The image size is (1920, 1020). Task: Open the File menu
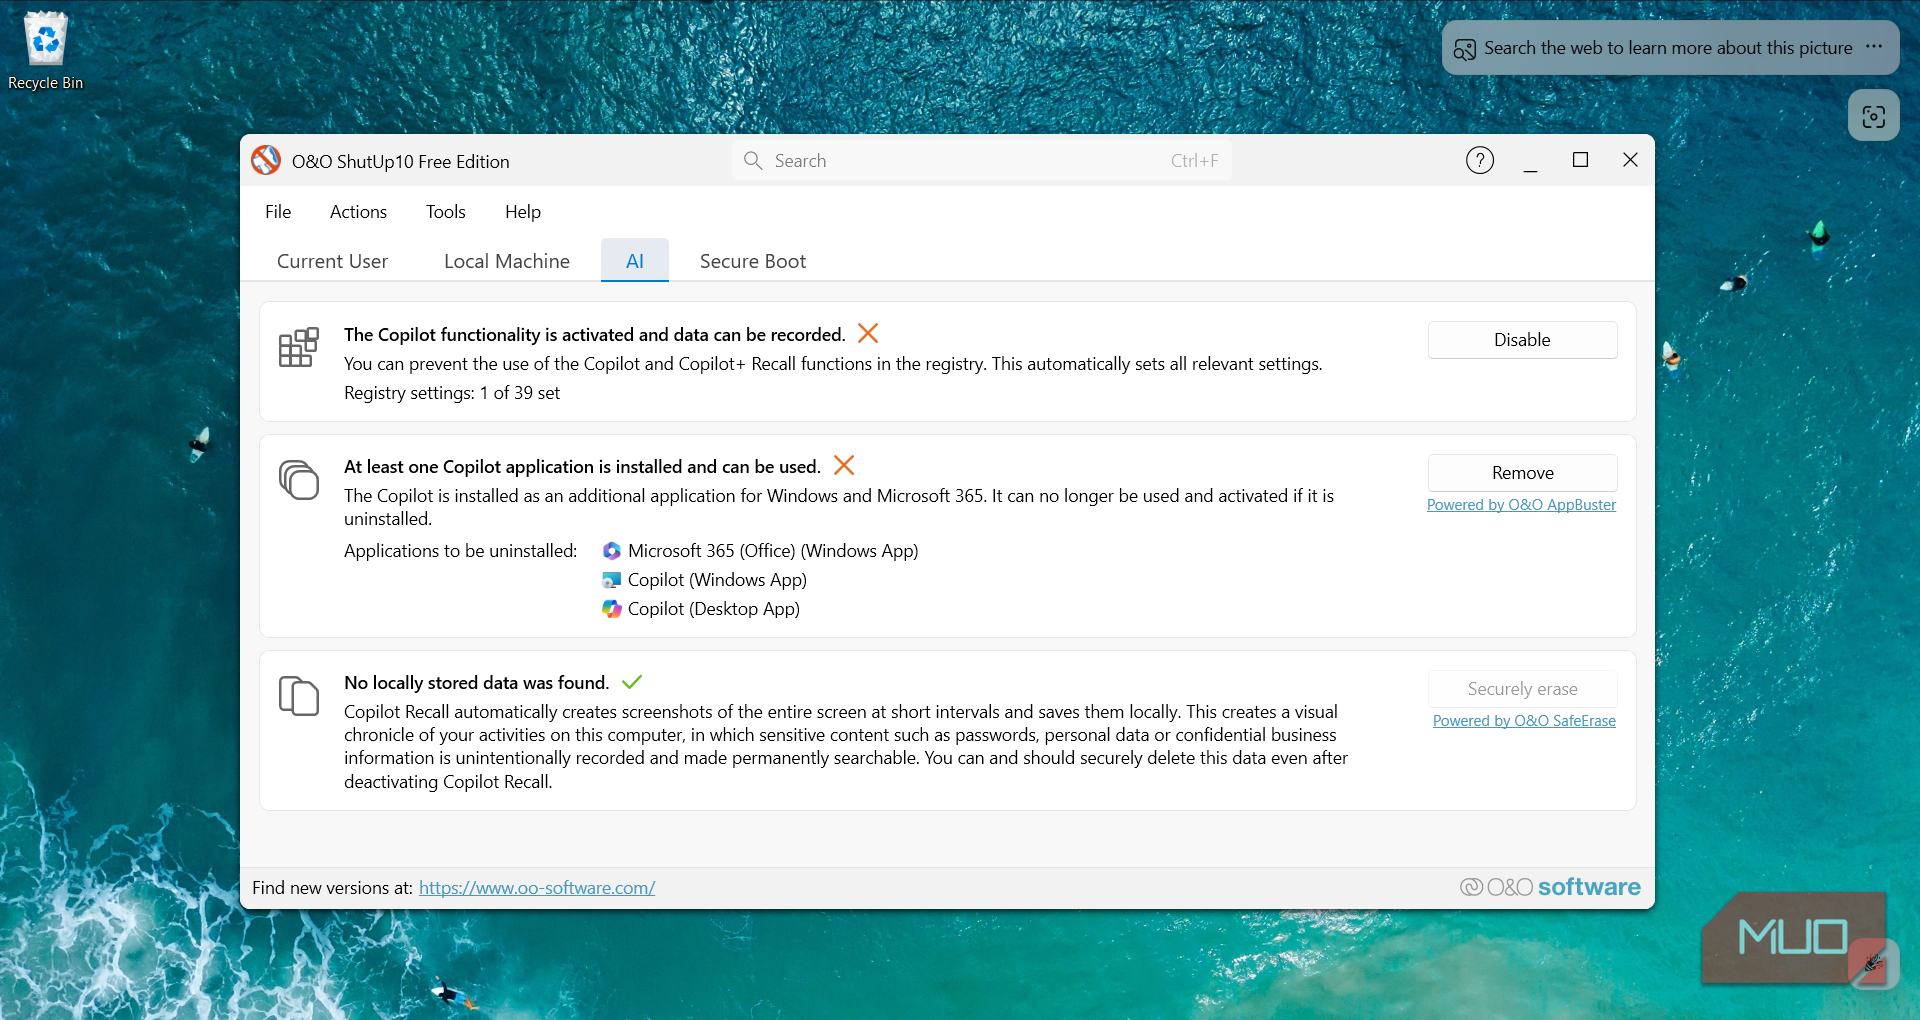pos(278,212)
